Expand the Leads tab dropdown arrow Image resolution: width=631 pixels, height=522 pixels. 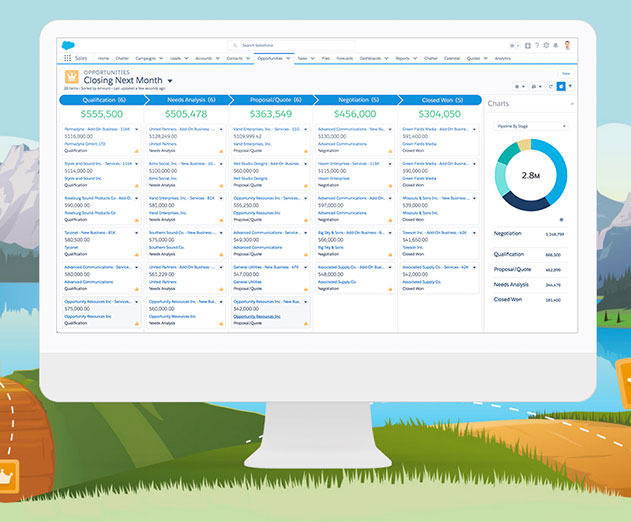tap(186, 58)
